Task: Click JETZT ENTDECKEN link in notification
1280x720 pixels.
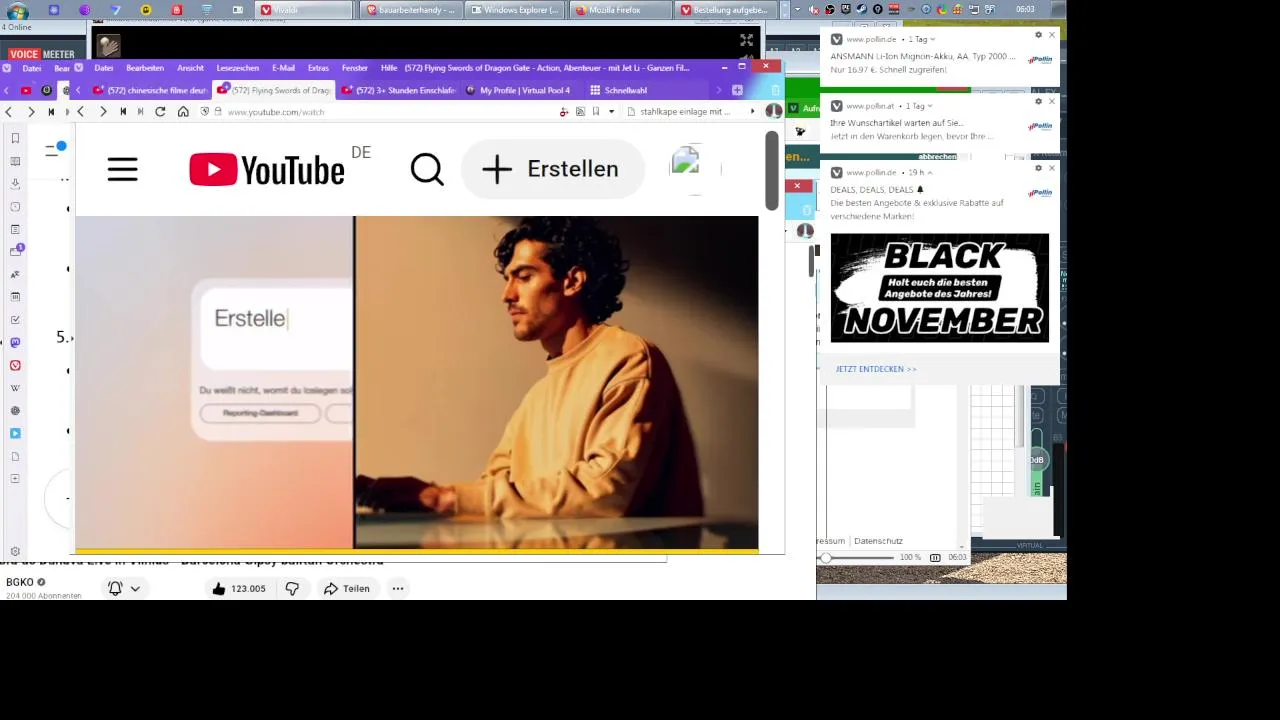Action: coord(876,369)
